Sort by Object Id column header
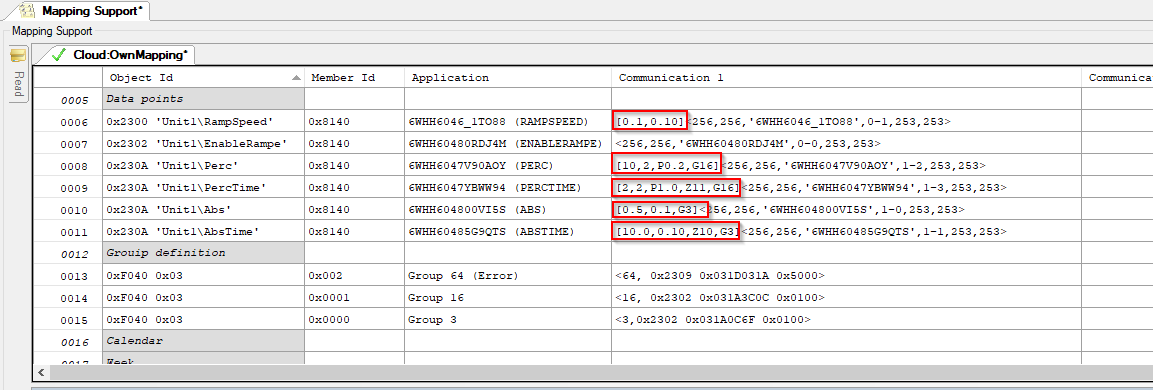The width and height of the screenshot is (1153, 390). coord(203,77)
